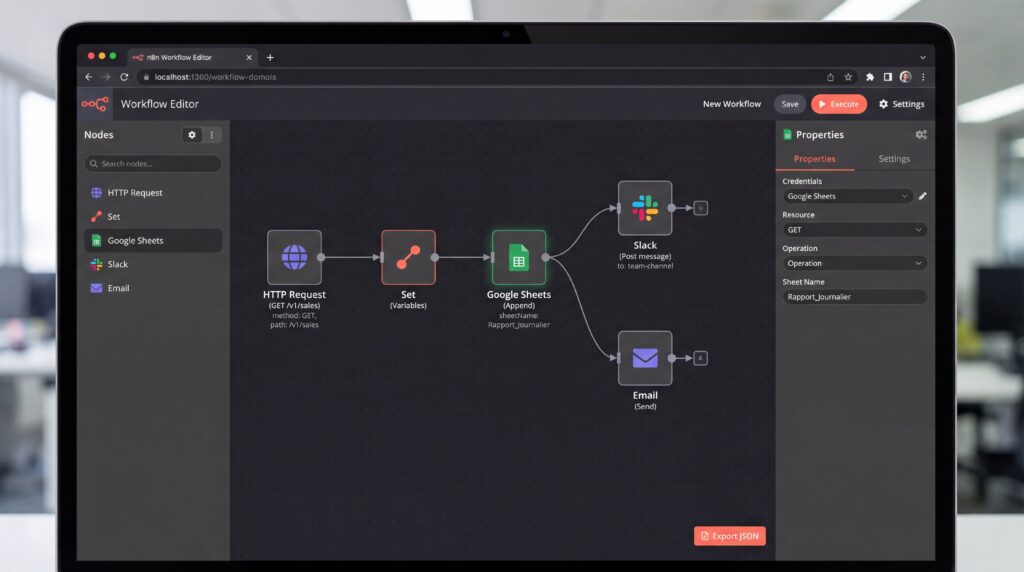
Task: Open Nodes panel three-dot menu
Action: [212, 135]
